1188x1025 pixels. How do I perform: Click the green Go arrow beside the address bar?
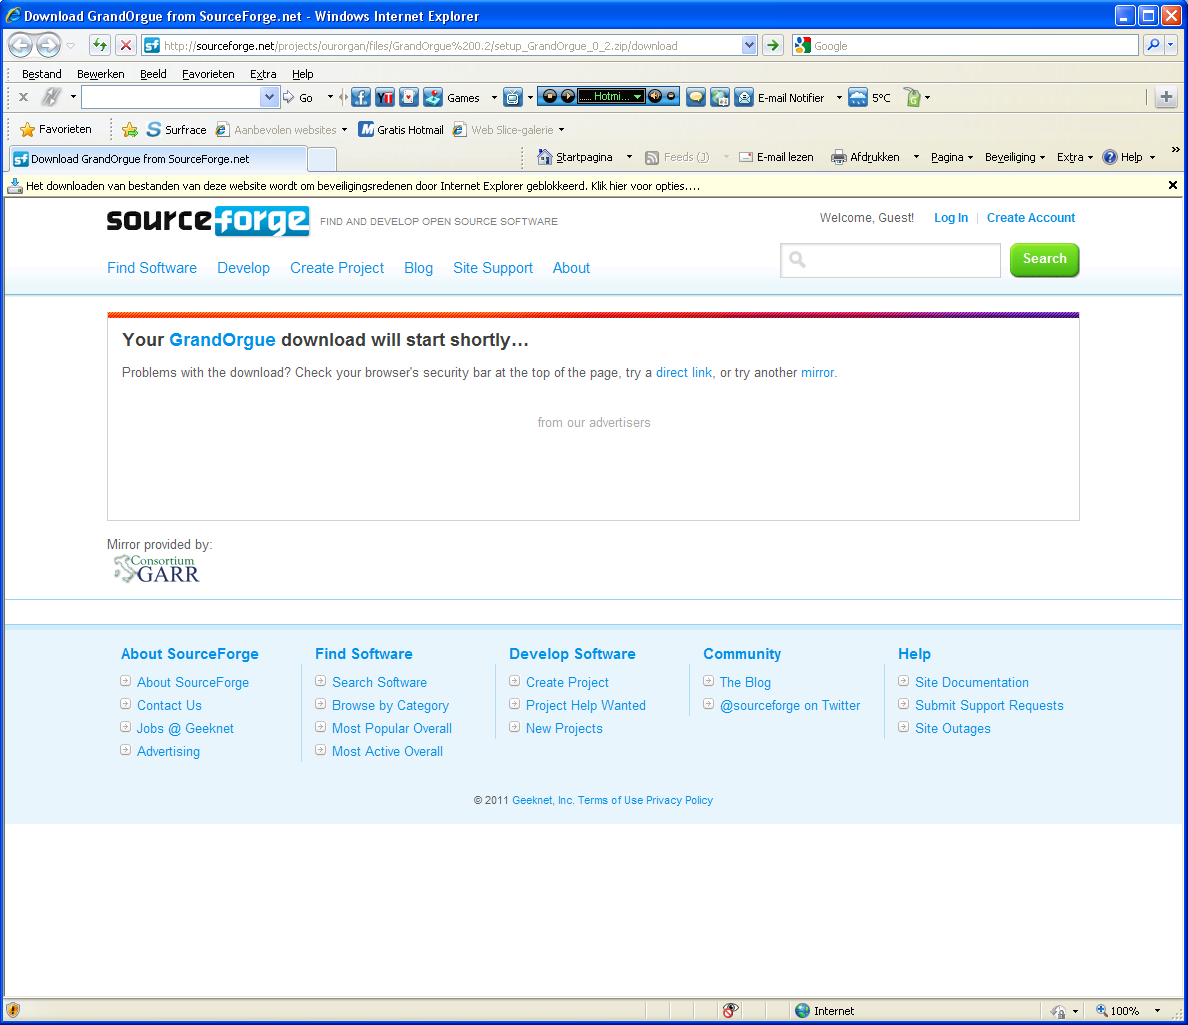[773, 45]
